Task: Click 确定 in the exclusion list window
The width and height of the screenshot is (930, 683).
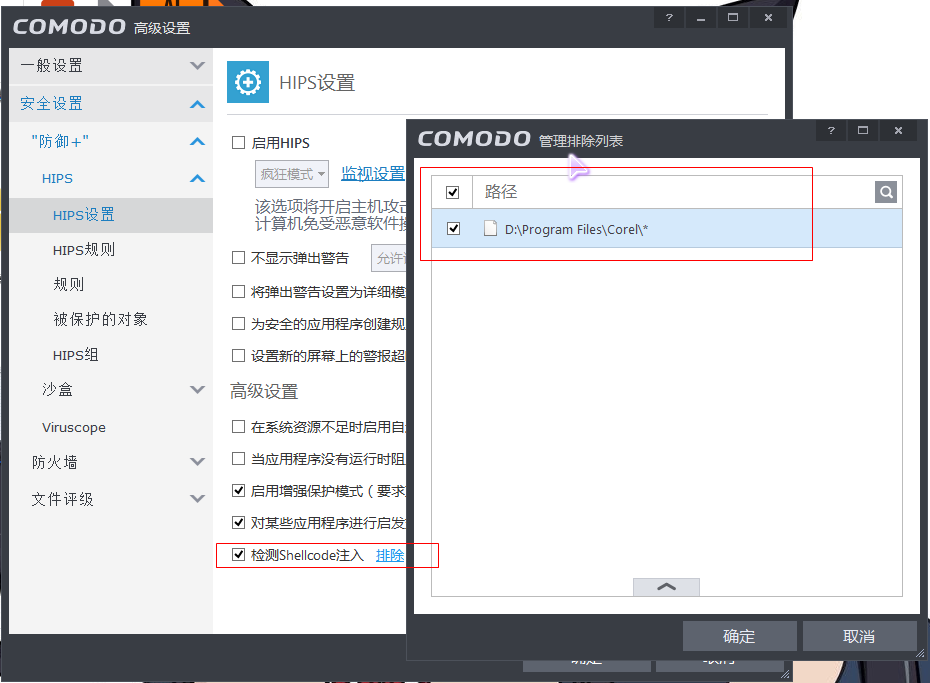Action: point(740,636)
